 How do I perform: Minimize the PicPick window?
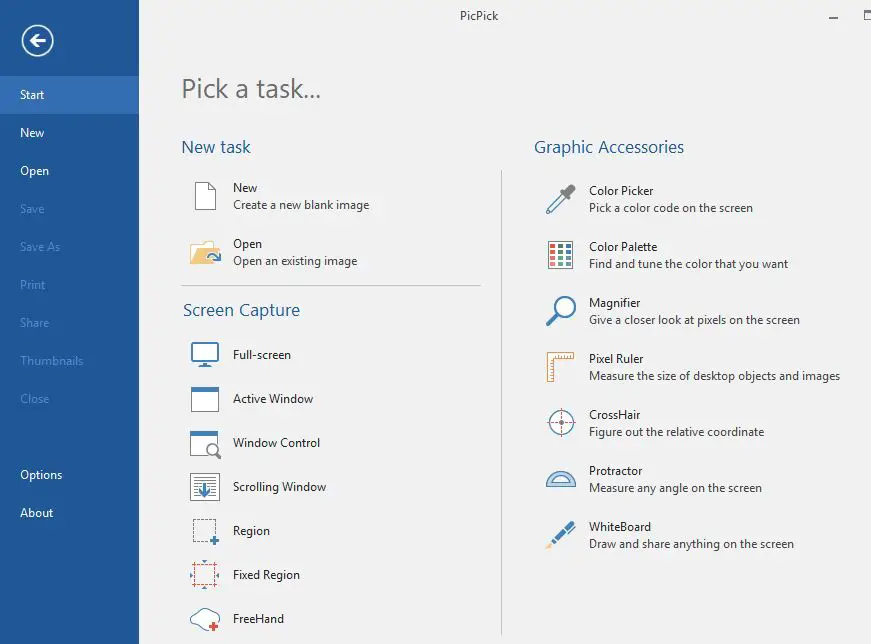[833, 17]
